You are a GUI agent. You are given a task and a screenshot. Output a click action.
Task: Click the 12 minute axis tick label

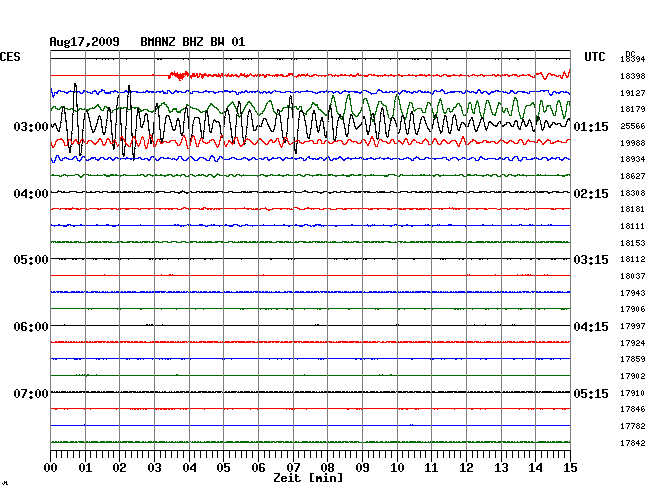click(x=466, y=468)
